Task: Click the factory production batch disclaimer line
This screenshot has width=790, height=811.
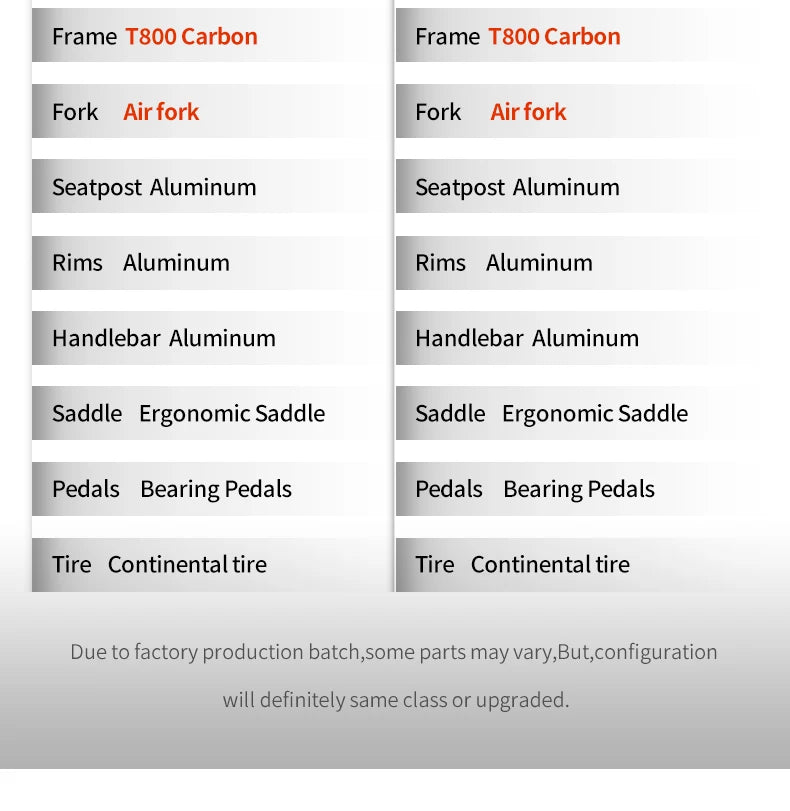Action: click(394, 652)
